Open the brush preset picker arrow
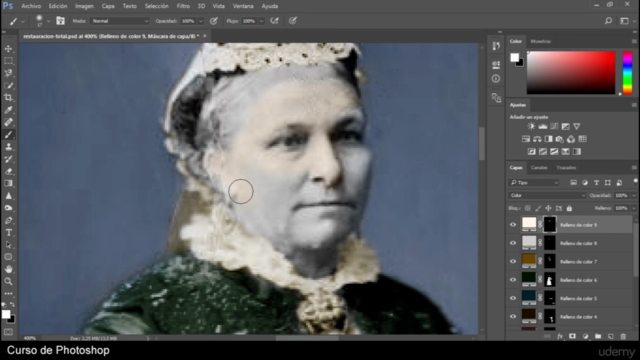Viewport: 640px width, 360px height. [x=49, y=21]
